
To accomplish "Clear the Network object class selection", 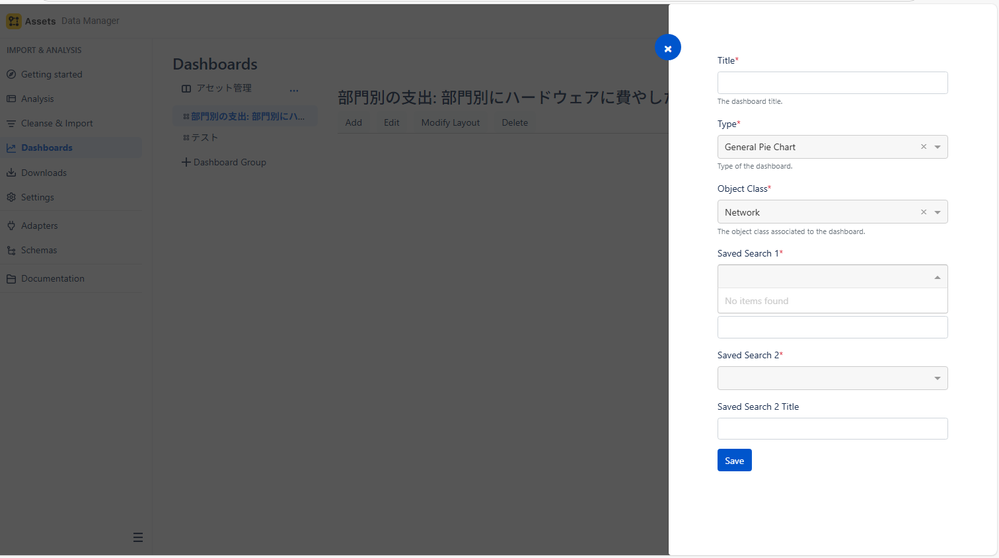I will point(923,212).
